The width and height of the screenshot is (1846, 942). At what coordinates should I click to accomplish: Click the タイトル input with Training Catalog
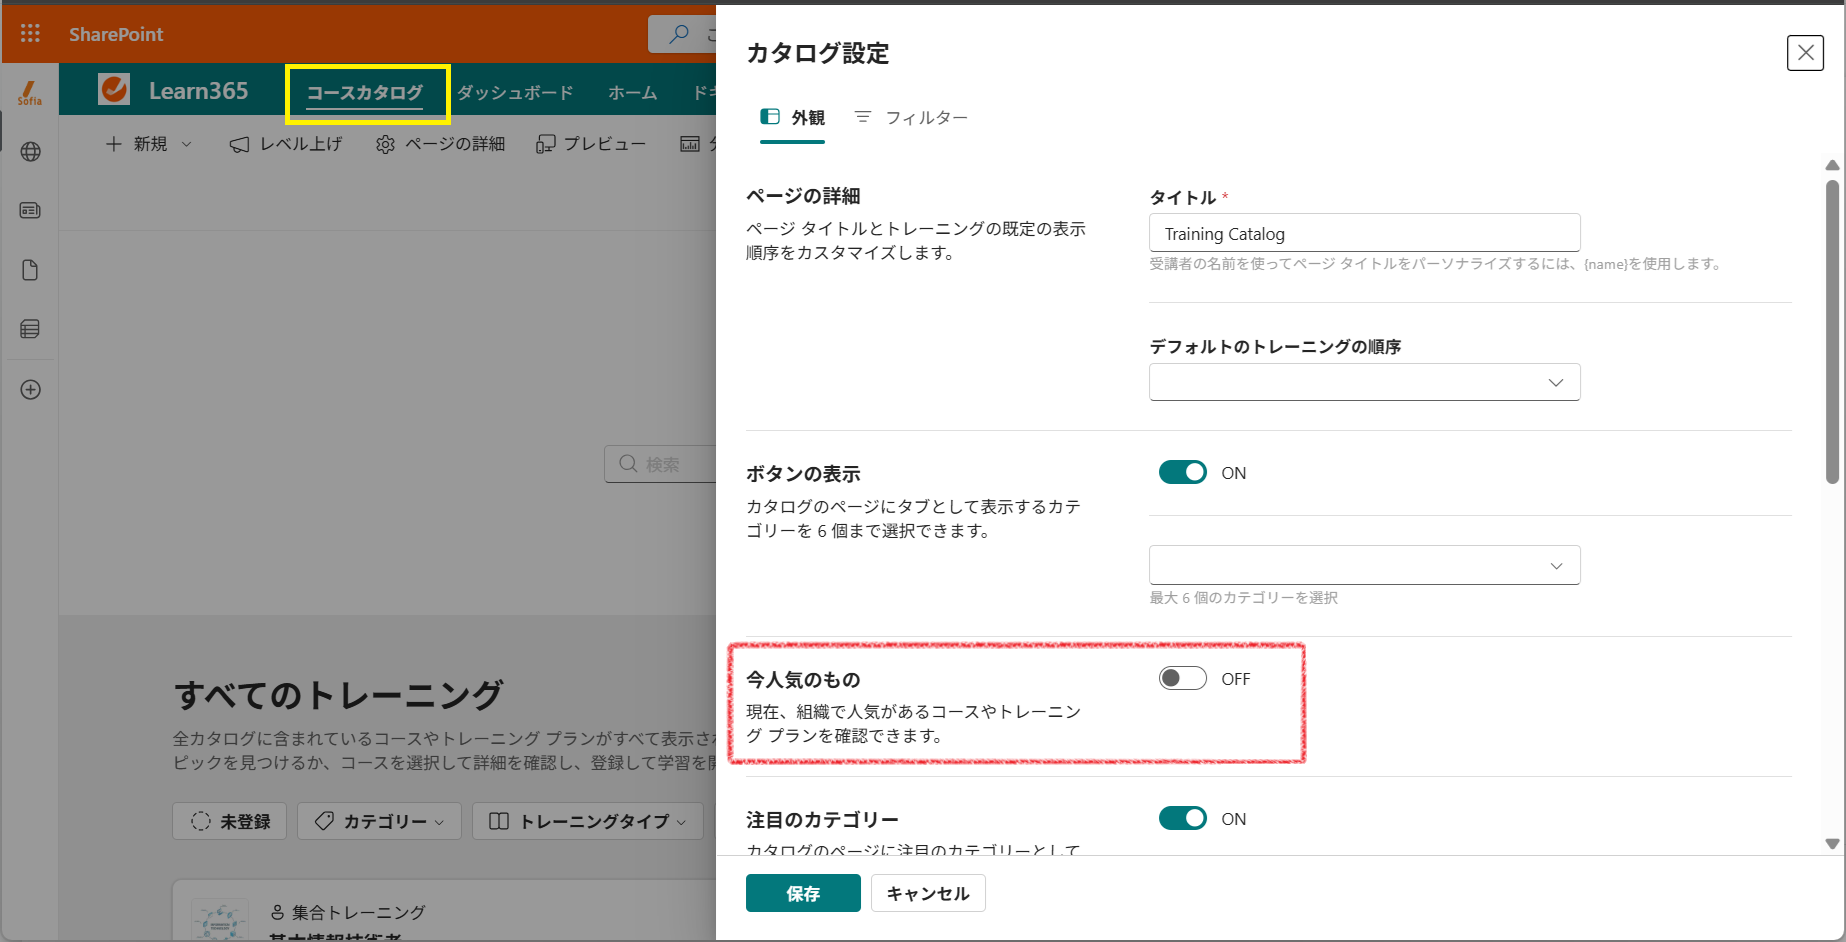click(x=1364, y=233)
